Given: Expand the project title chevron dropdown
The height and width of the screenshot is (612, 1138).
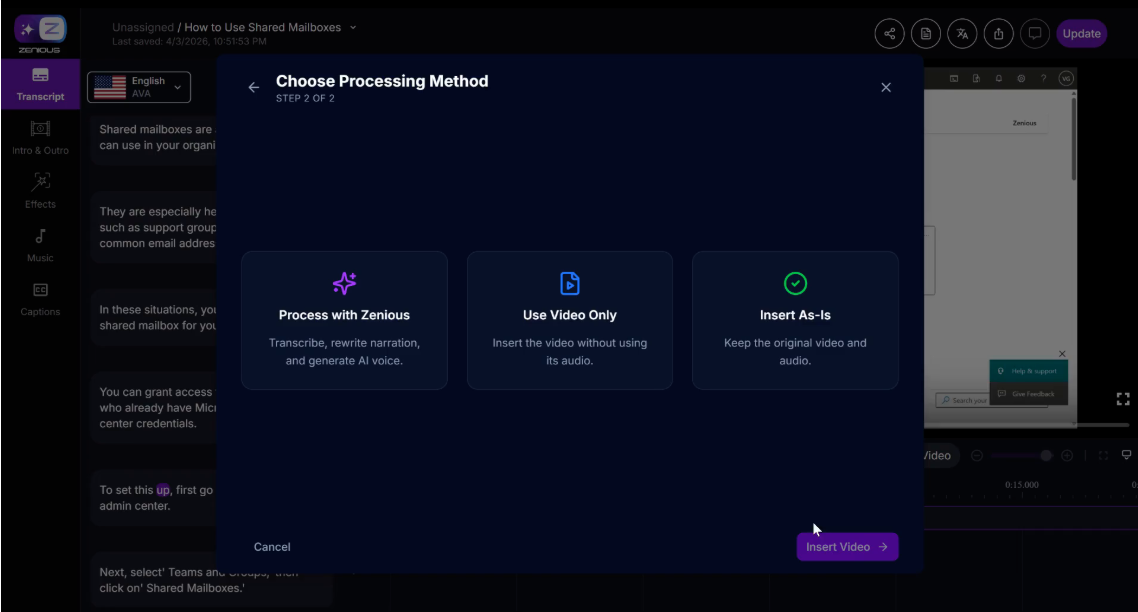Looking at the screenshot, I should click(x=353, y=27).
